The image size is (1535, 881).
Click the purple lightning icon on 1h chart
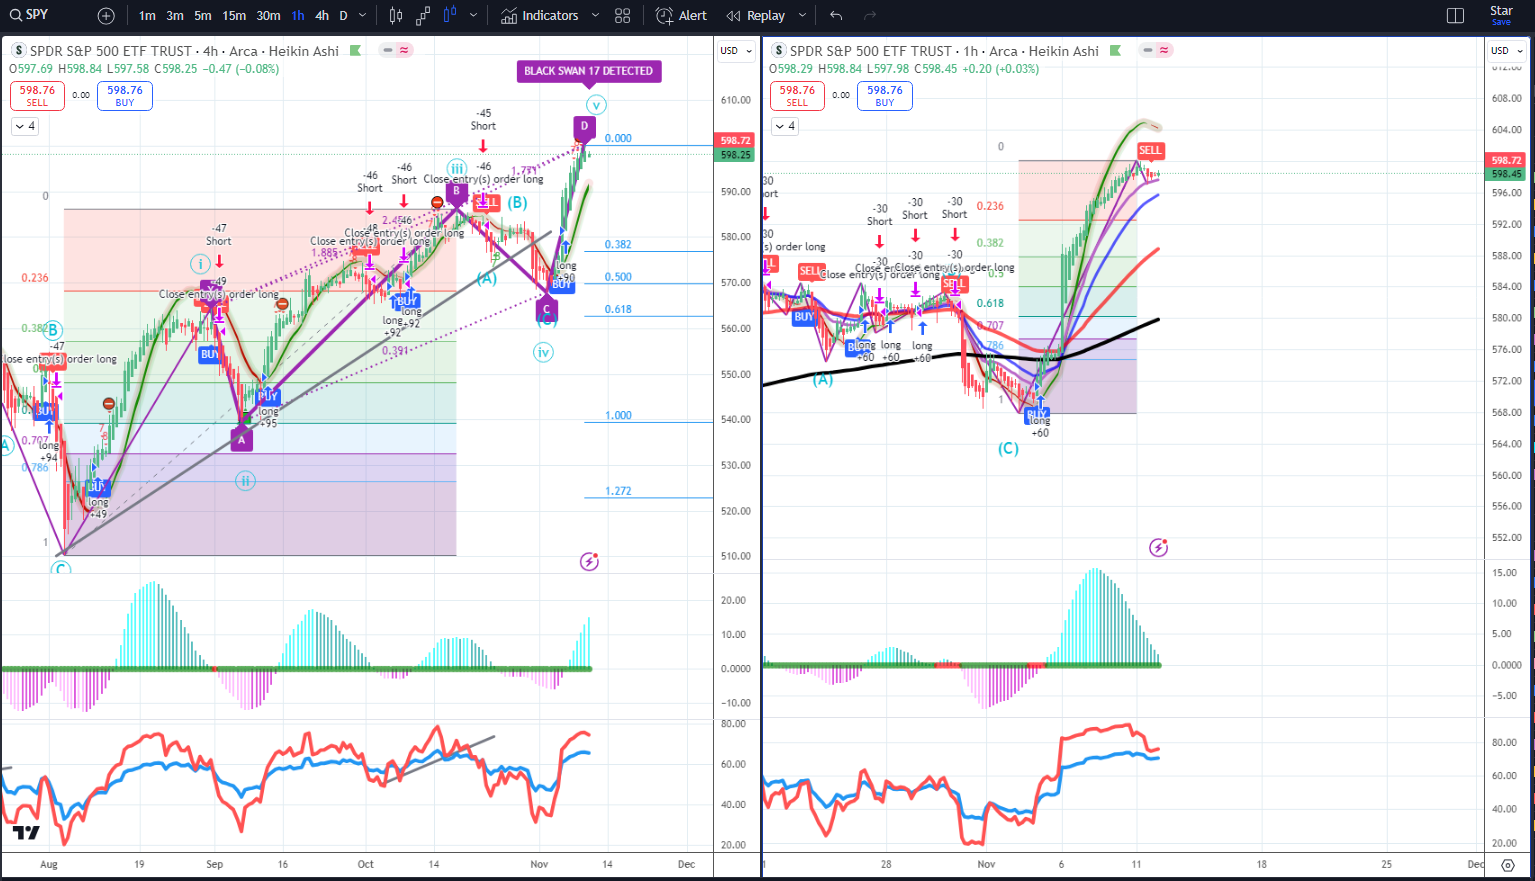(x=1158, y=547)
